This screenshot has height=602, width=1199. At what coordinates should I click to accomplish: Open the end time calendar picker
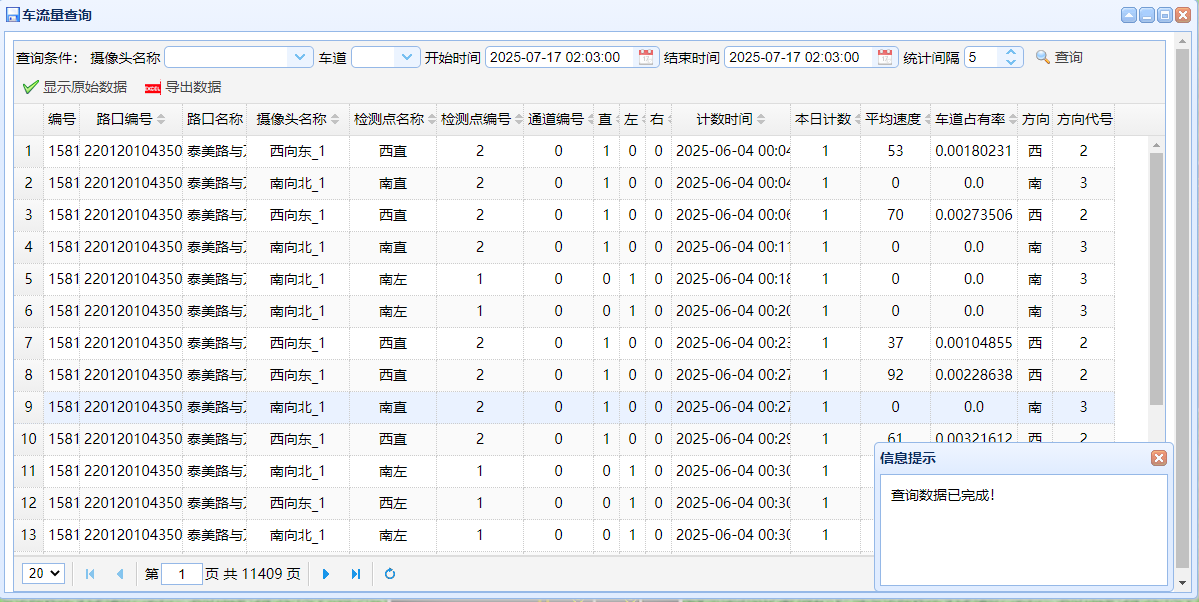coord(885,57)
